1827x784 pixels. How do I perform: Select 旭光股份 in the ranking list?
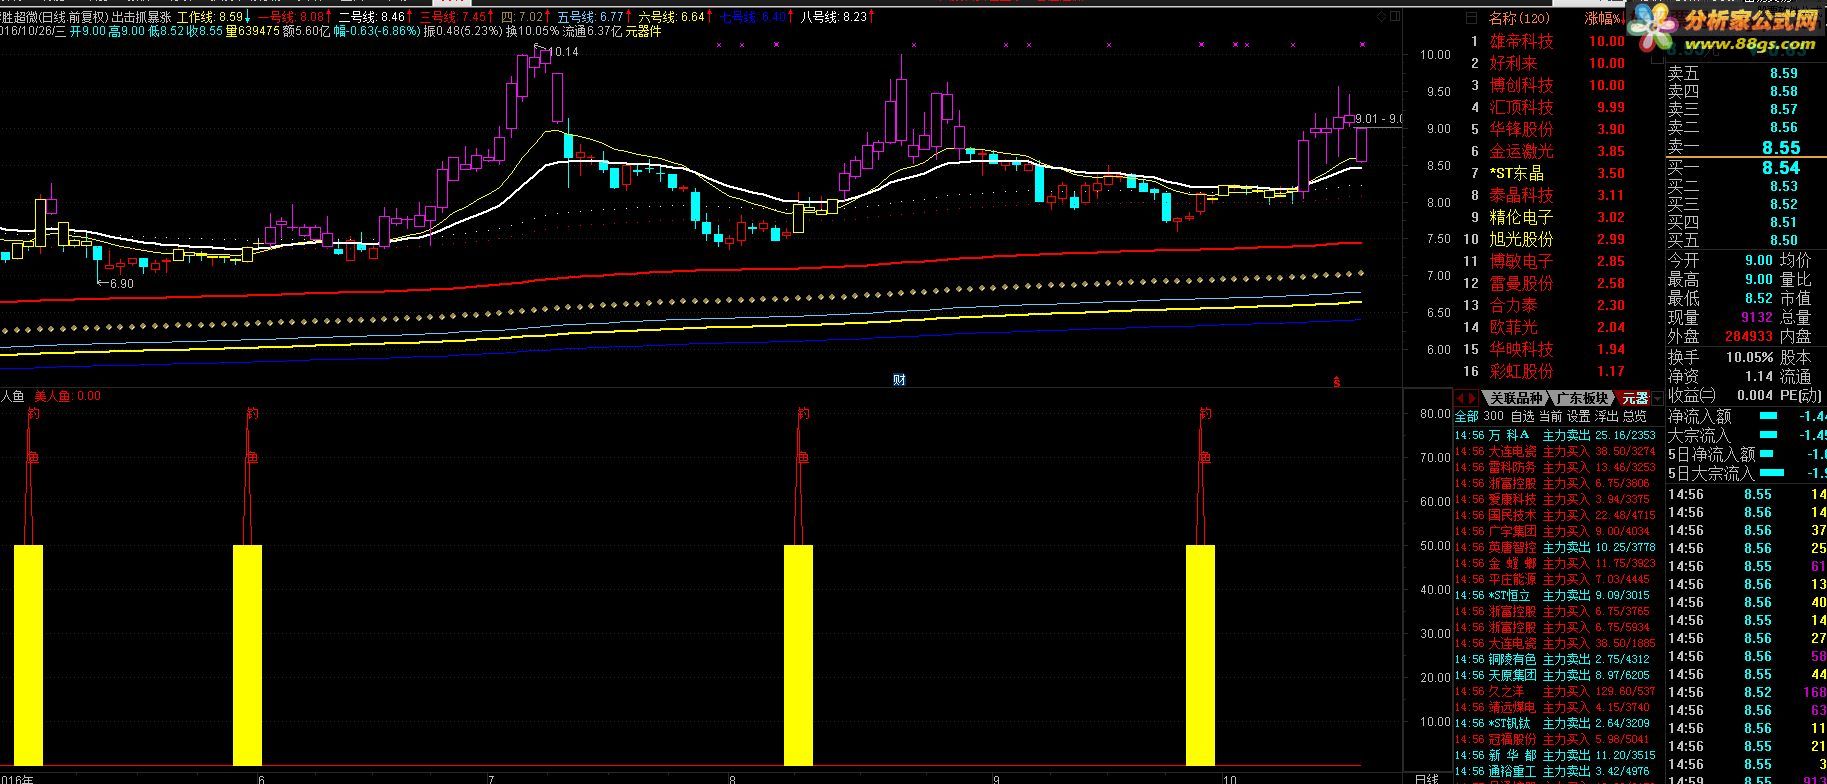click(x=1521, y=239)
